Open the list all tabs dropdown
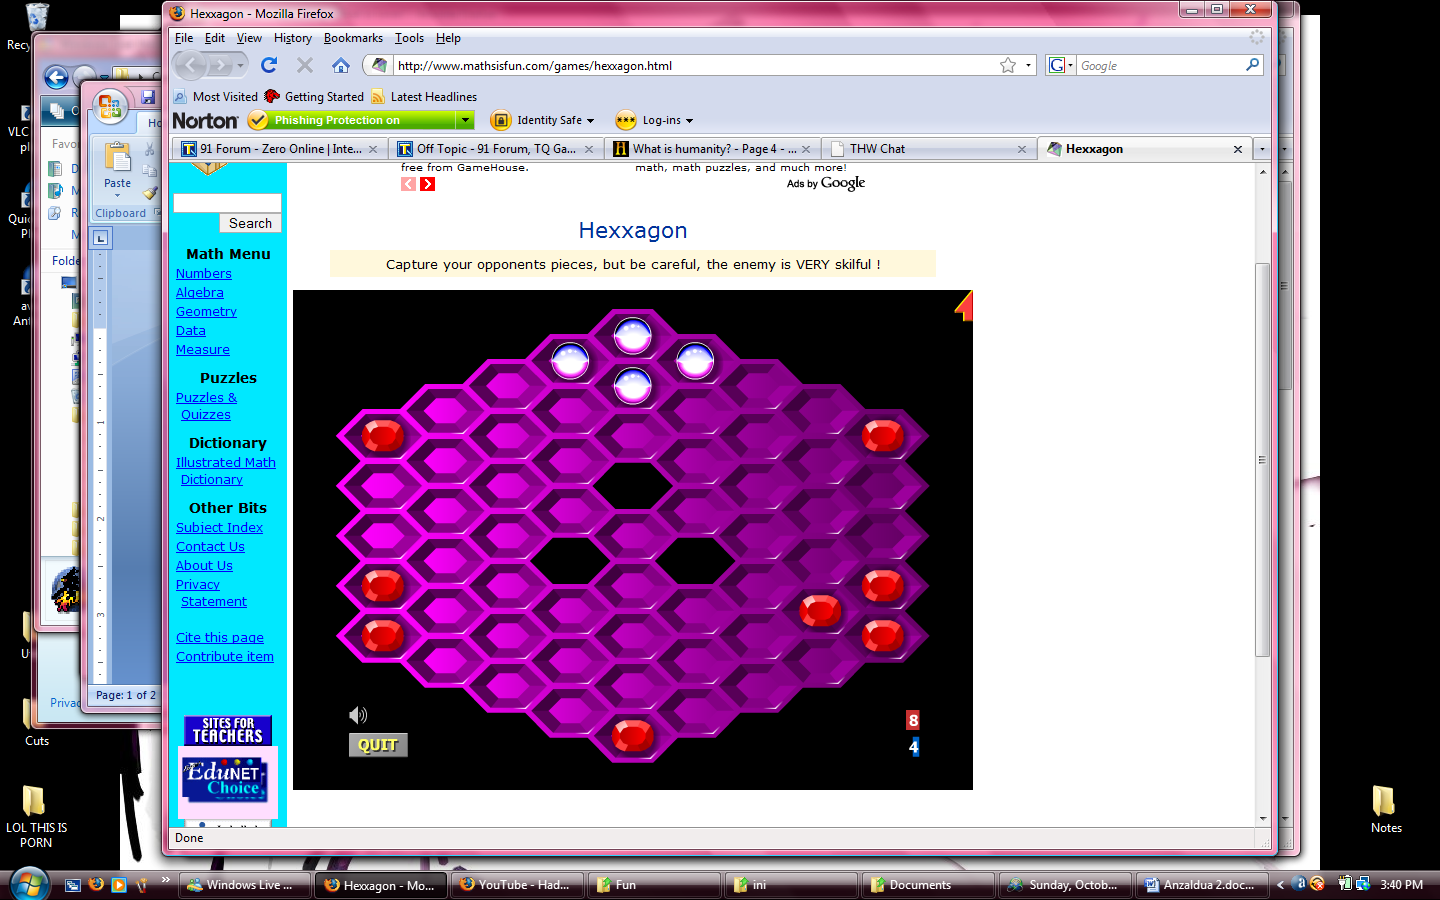 (1262, 149)
